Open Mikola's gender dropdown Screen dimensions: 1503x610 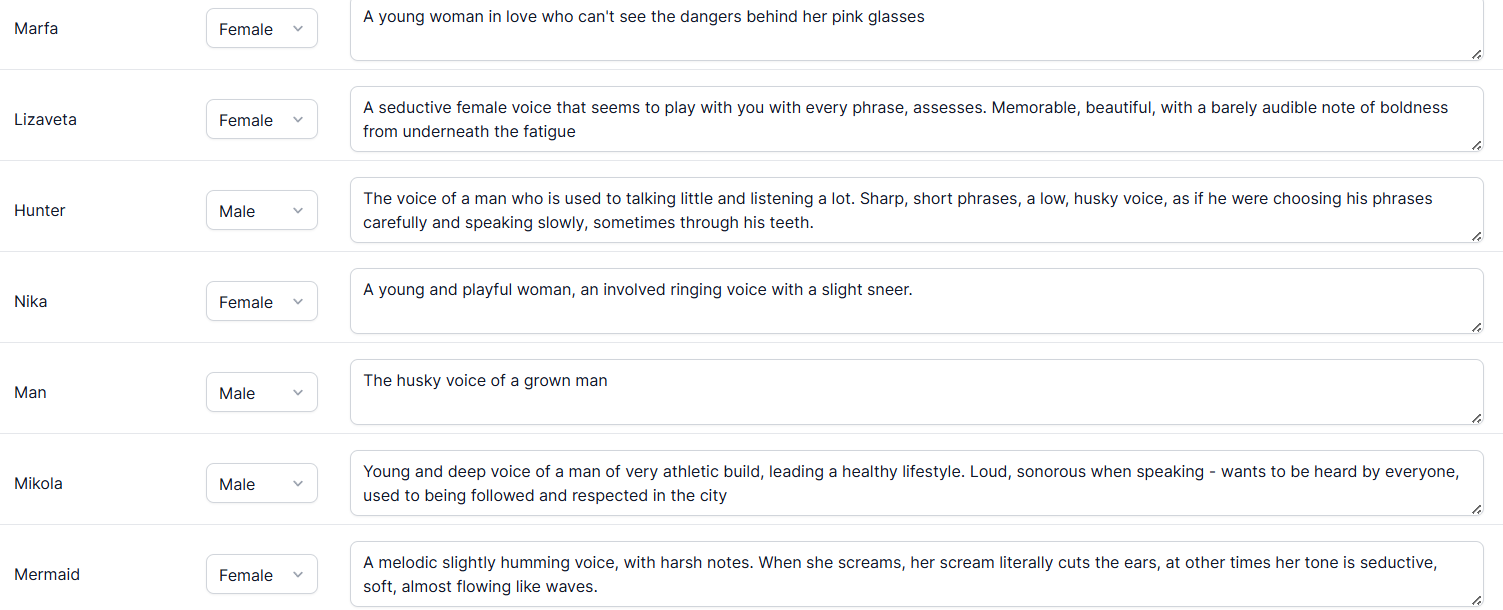261,484
